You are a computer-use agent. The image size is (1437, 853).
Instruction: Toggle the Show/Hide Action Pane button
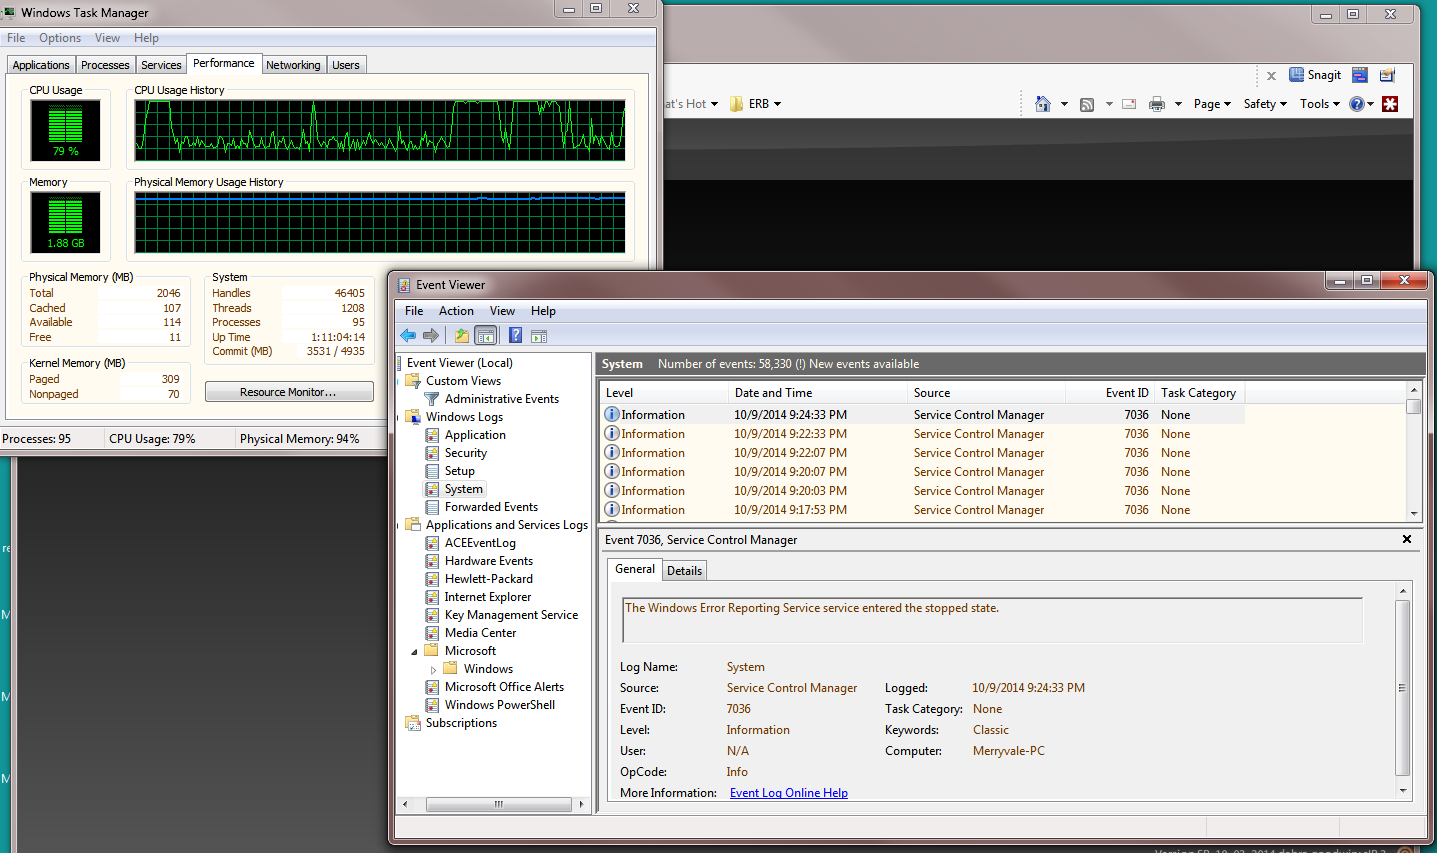(539, 336)
